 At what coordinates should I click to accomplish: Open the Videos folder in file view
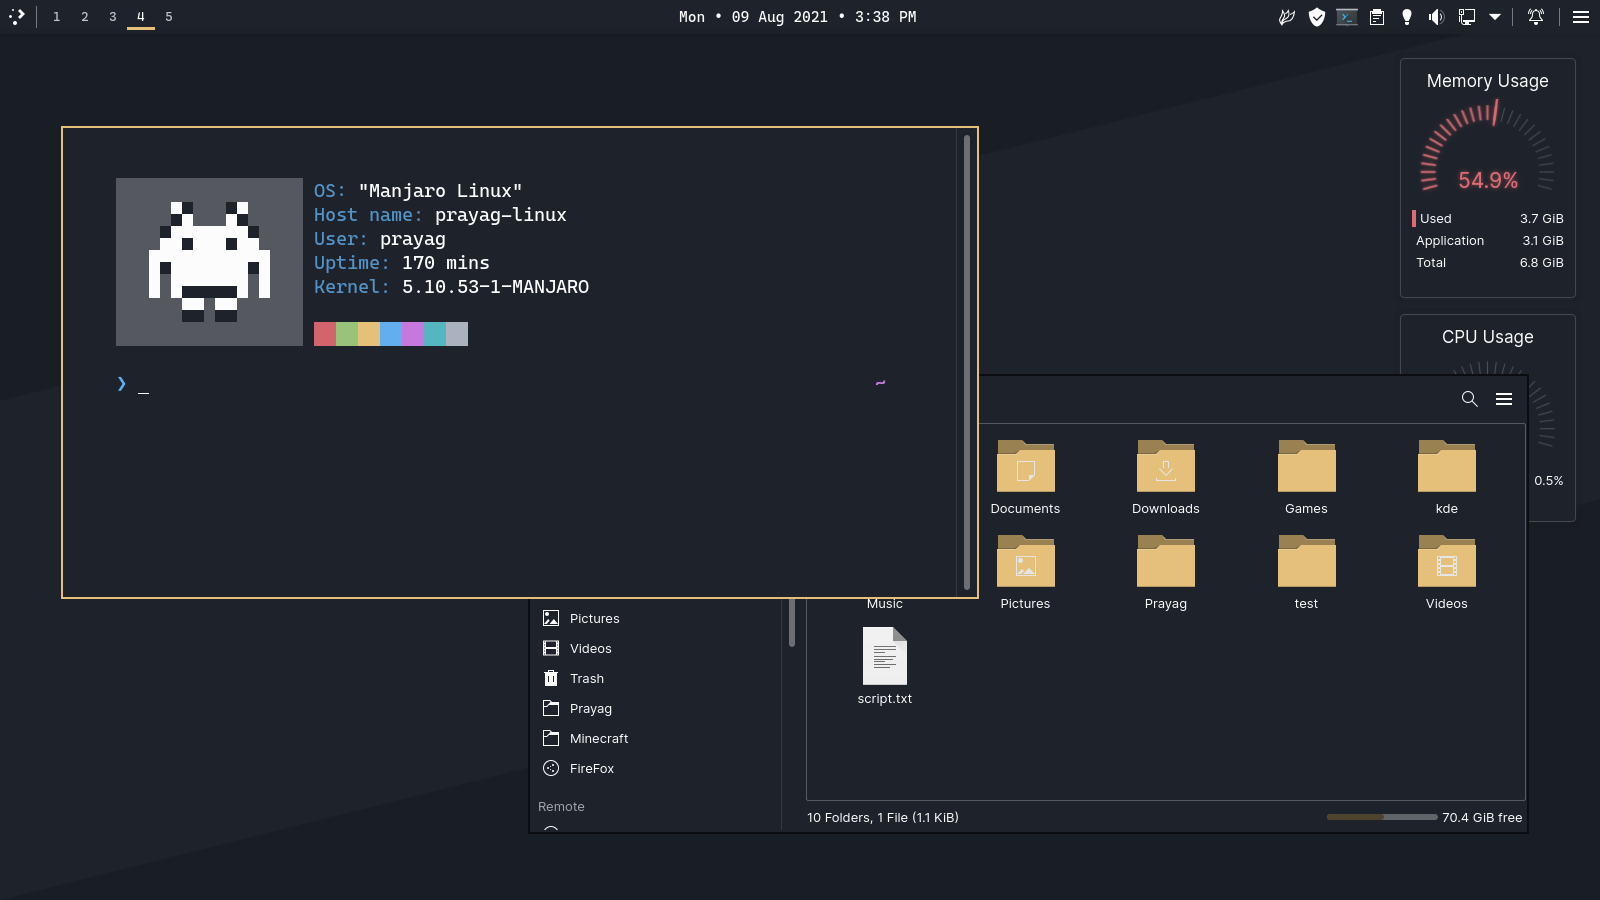pyautogui.click(x=1447, y=572)
